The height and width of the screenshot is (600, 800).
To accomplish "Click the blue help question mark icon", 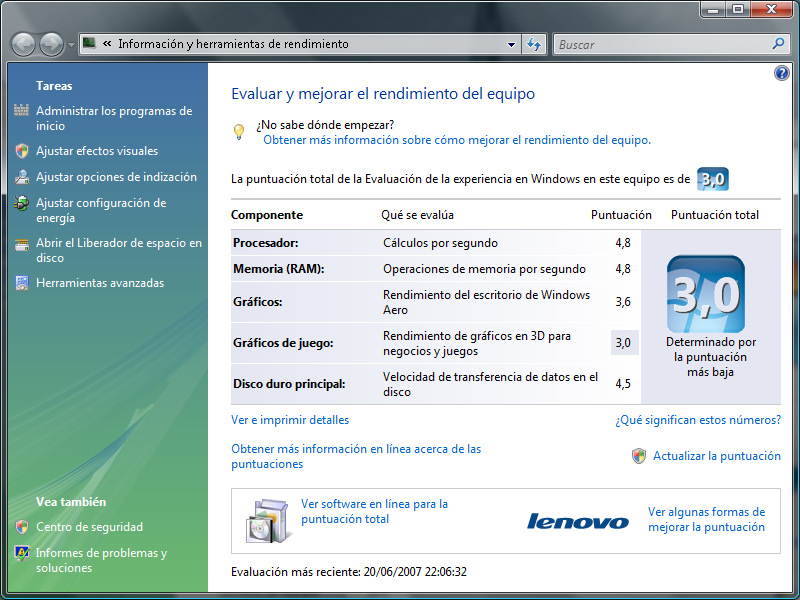I will coord(782,73).
